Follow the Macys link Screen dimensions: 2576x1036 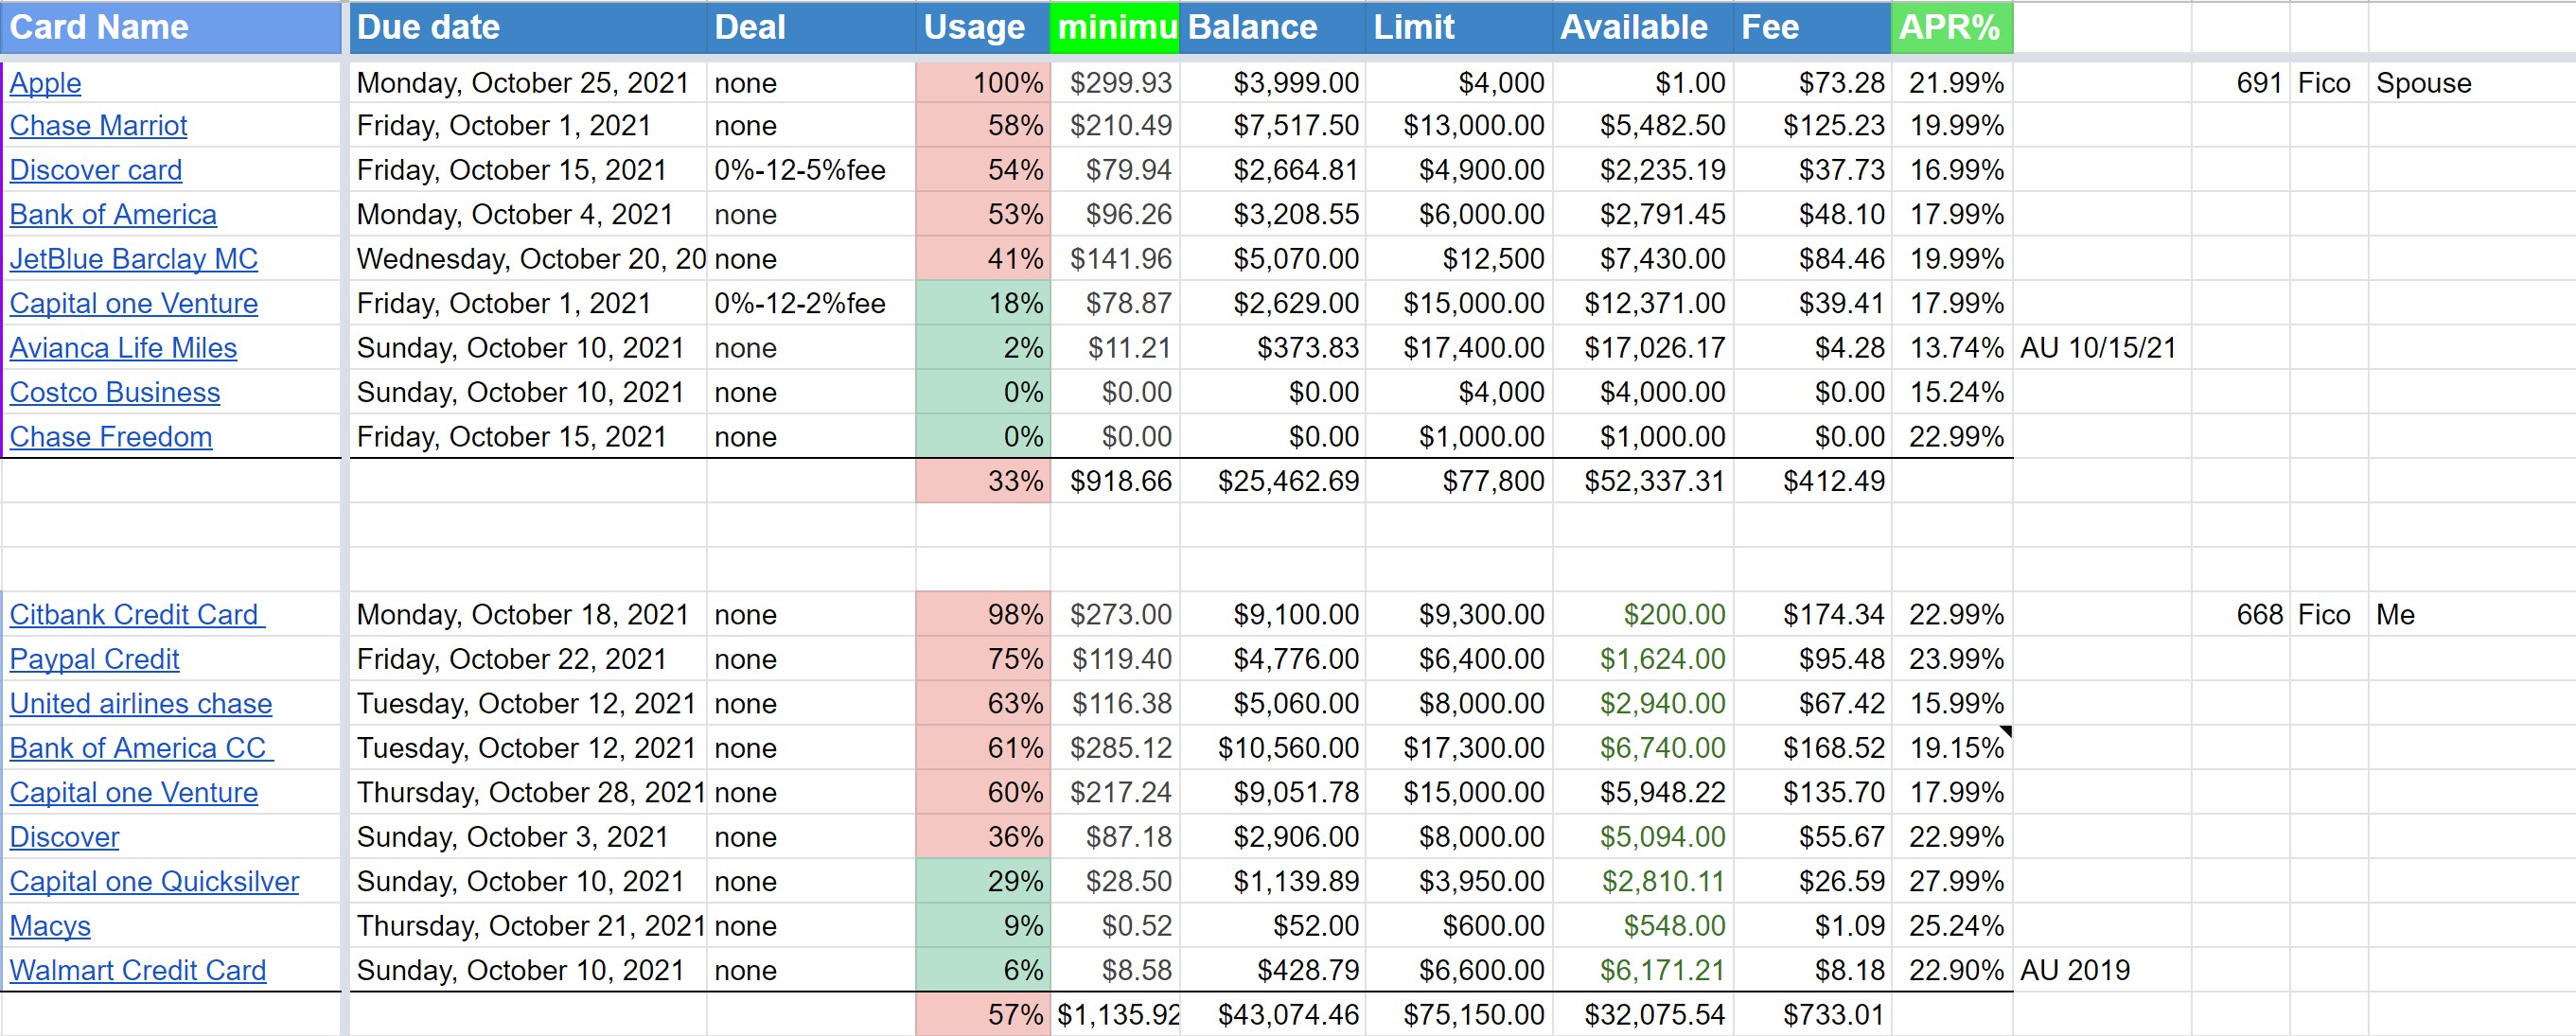[50, 927]
